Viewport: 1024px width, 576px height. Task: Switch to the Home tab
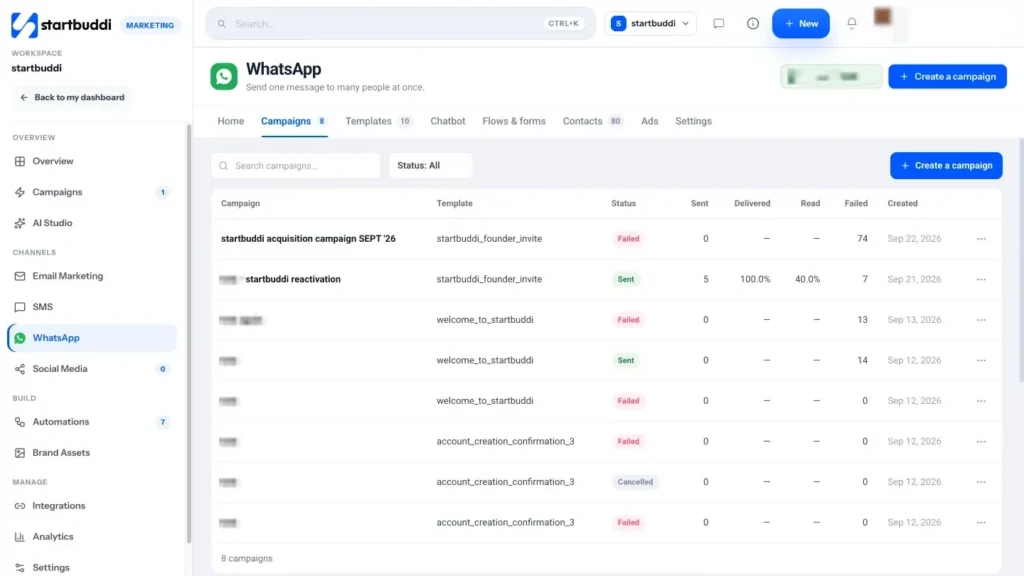click(231, 121)
